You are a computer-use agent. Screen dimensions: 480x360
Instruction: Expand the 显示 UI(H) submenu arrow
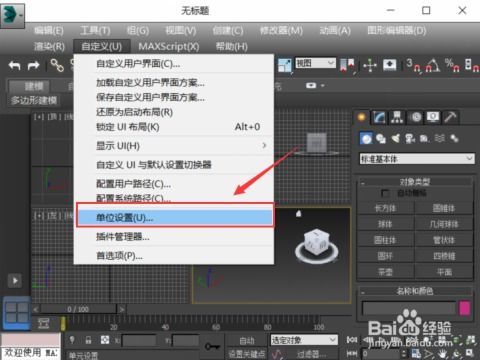[x=264, y=146]
